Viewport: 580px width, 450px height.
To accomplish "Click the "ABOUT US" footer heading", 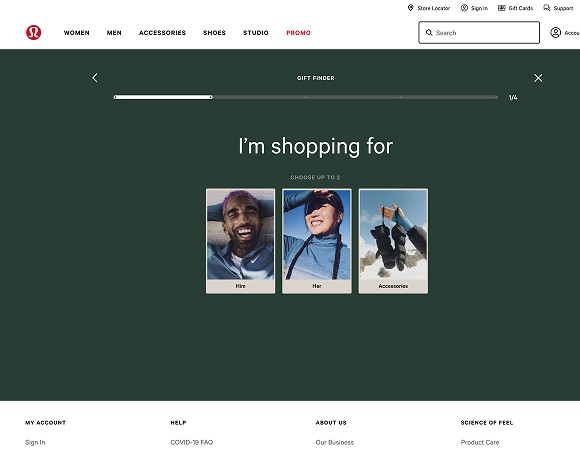I will click(x=331, y=423).
